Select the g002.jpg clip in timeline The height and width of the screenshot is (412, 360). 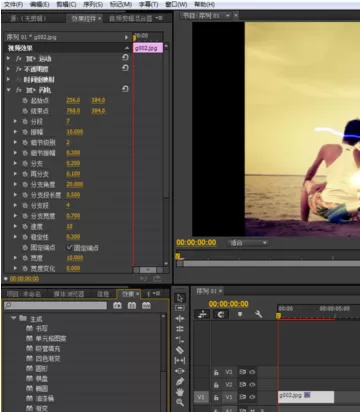(x=306, y=397)
